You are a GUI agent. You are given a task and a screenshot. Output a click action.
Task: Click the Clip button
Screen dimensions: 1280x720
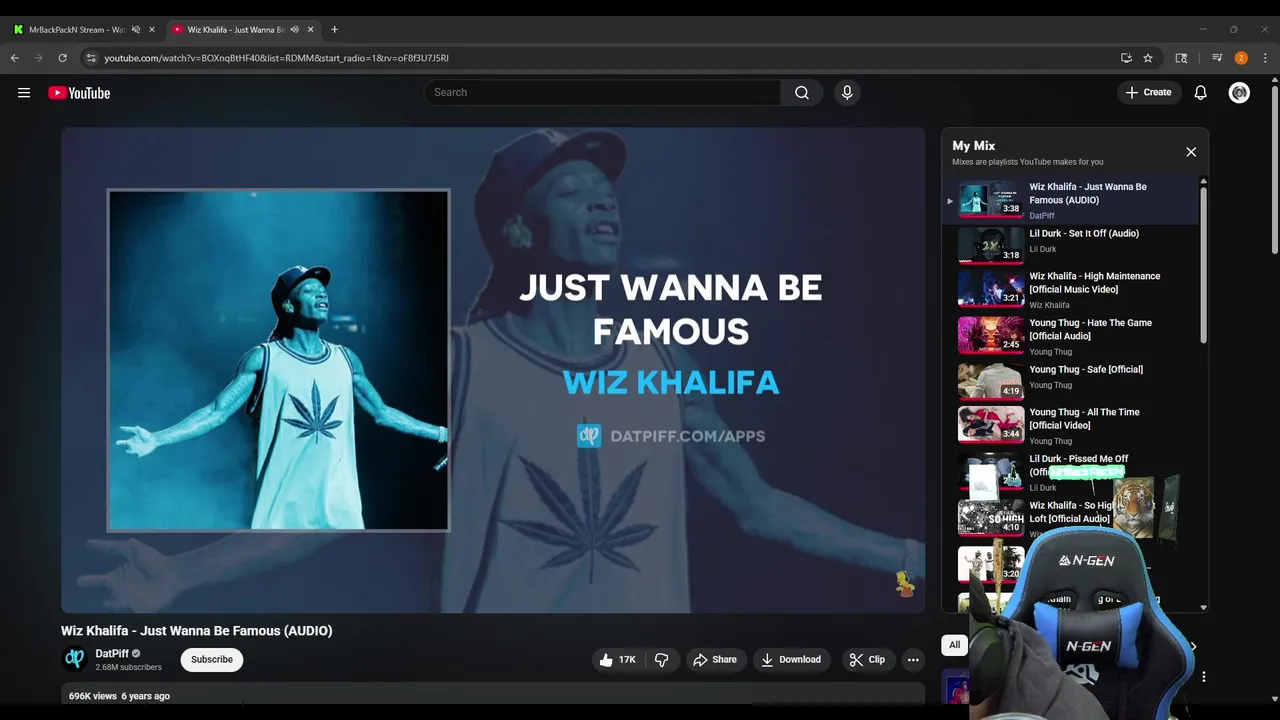tap(867, 660)
